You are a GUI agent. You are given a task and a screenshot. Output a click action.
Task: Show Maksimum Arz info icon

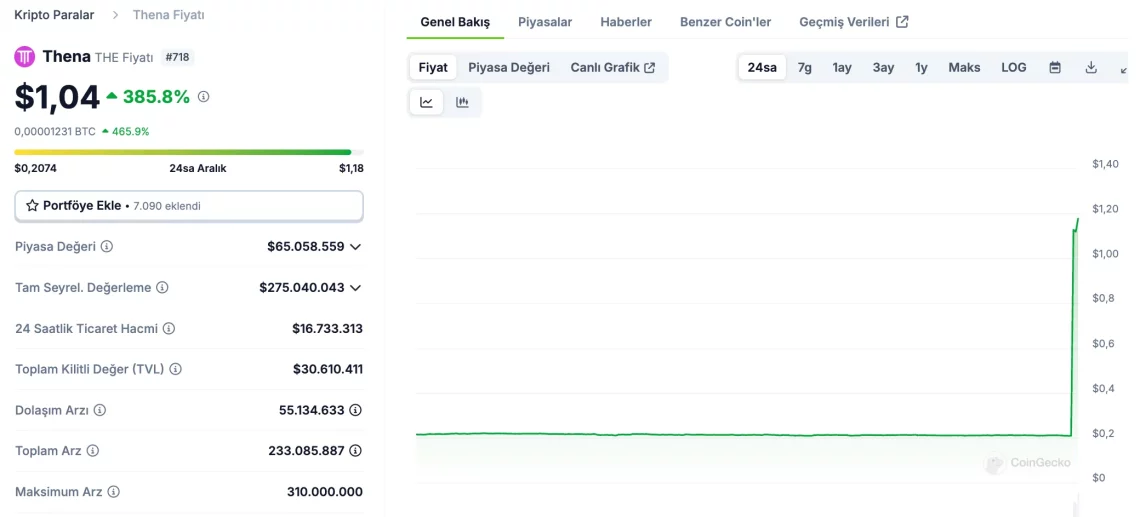pyautogui.click(x=113, y=492)
